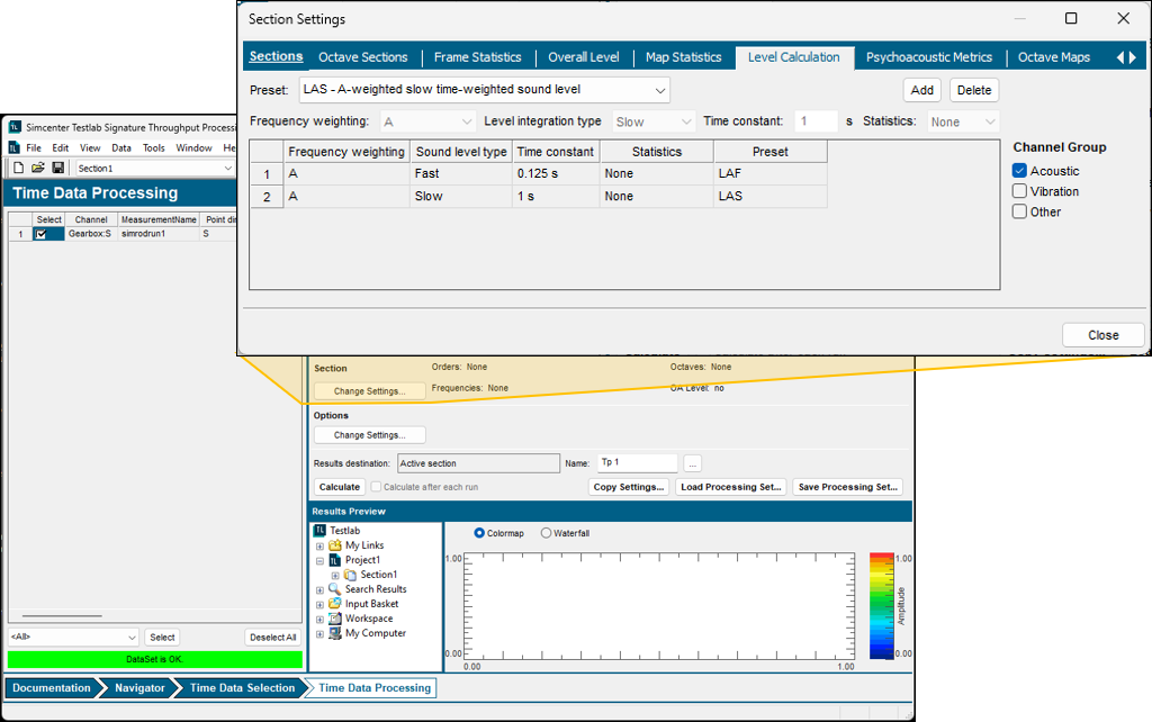This screenshot has height=722, width=1152.
Task: Open the Tools menu
Action: 154,148
